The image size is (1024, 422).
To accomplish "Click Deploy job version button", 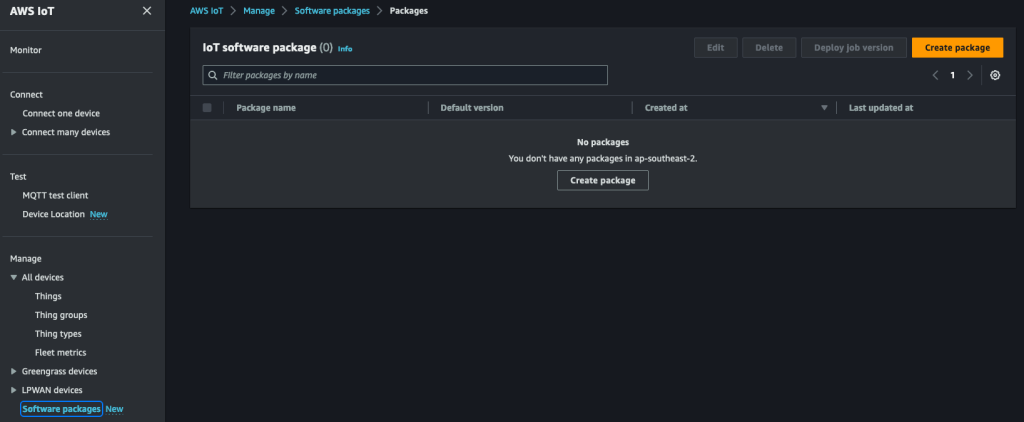I will [x=854, y=48].
